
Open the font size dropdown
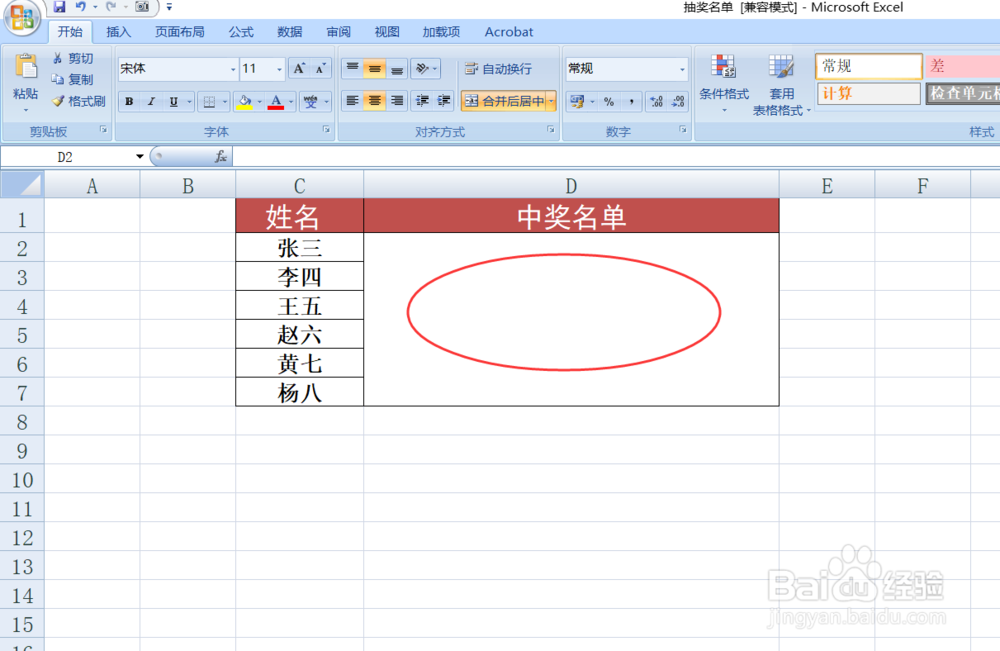coord(279,69)
